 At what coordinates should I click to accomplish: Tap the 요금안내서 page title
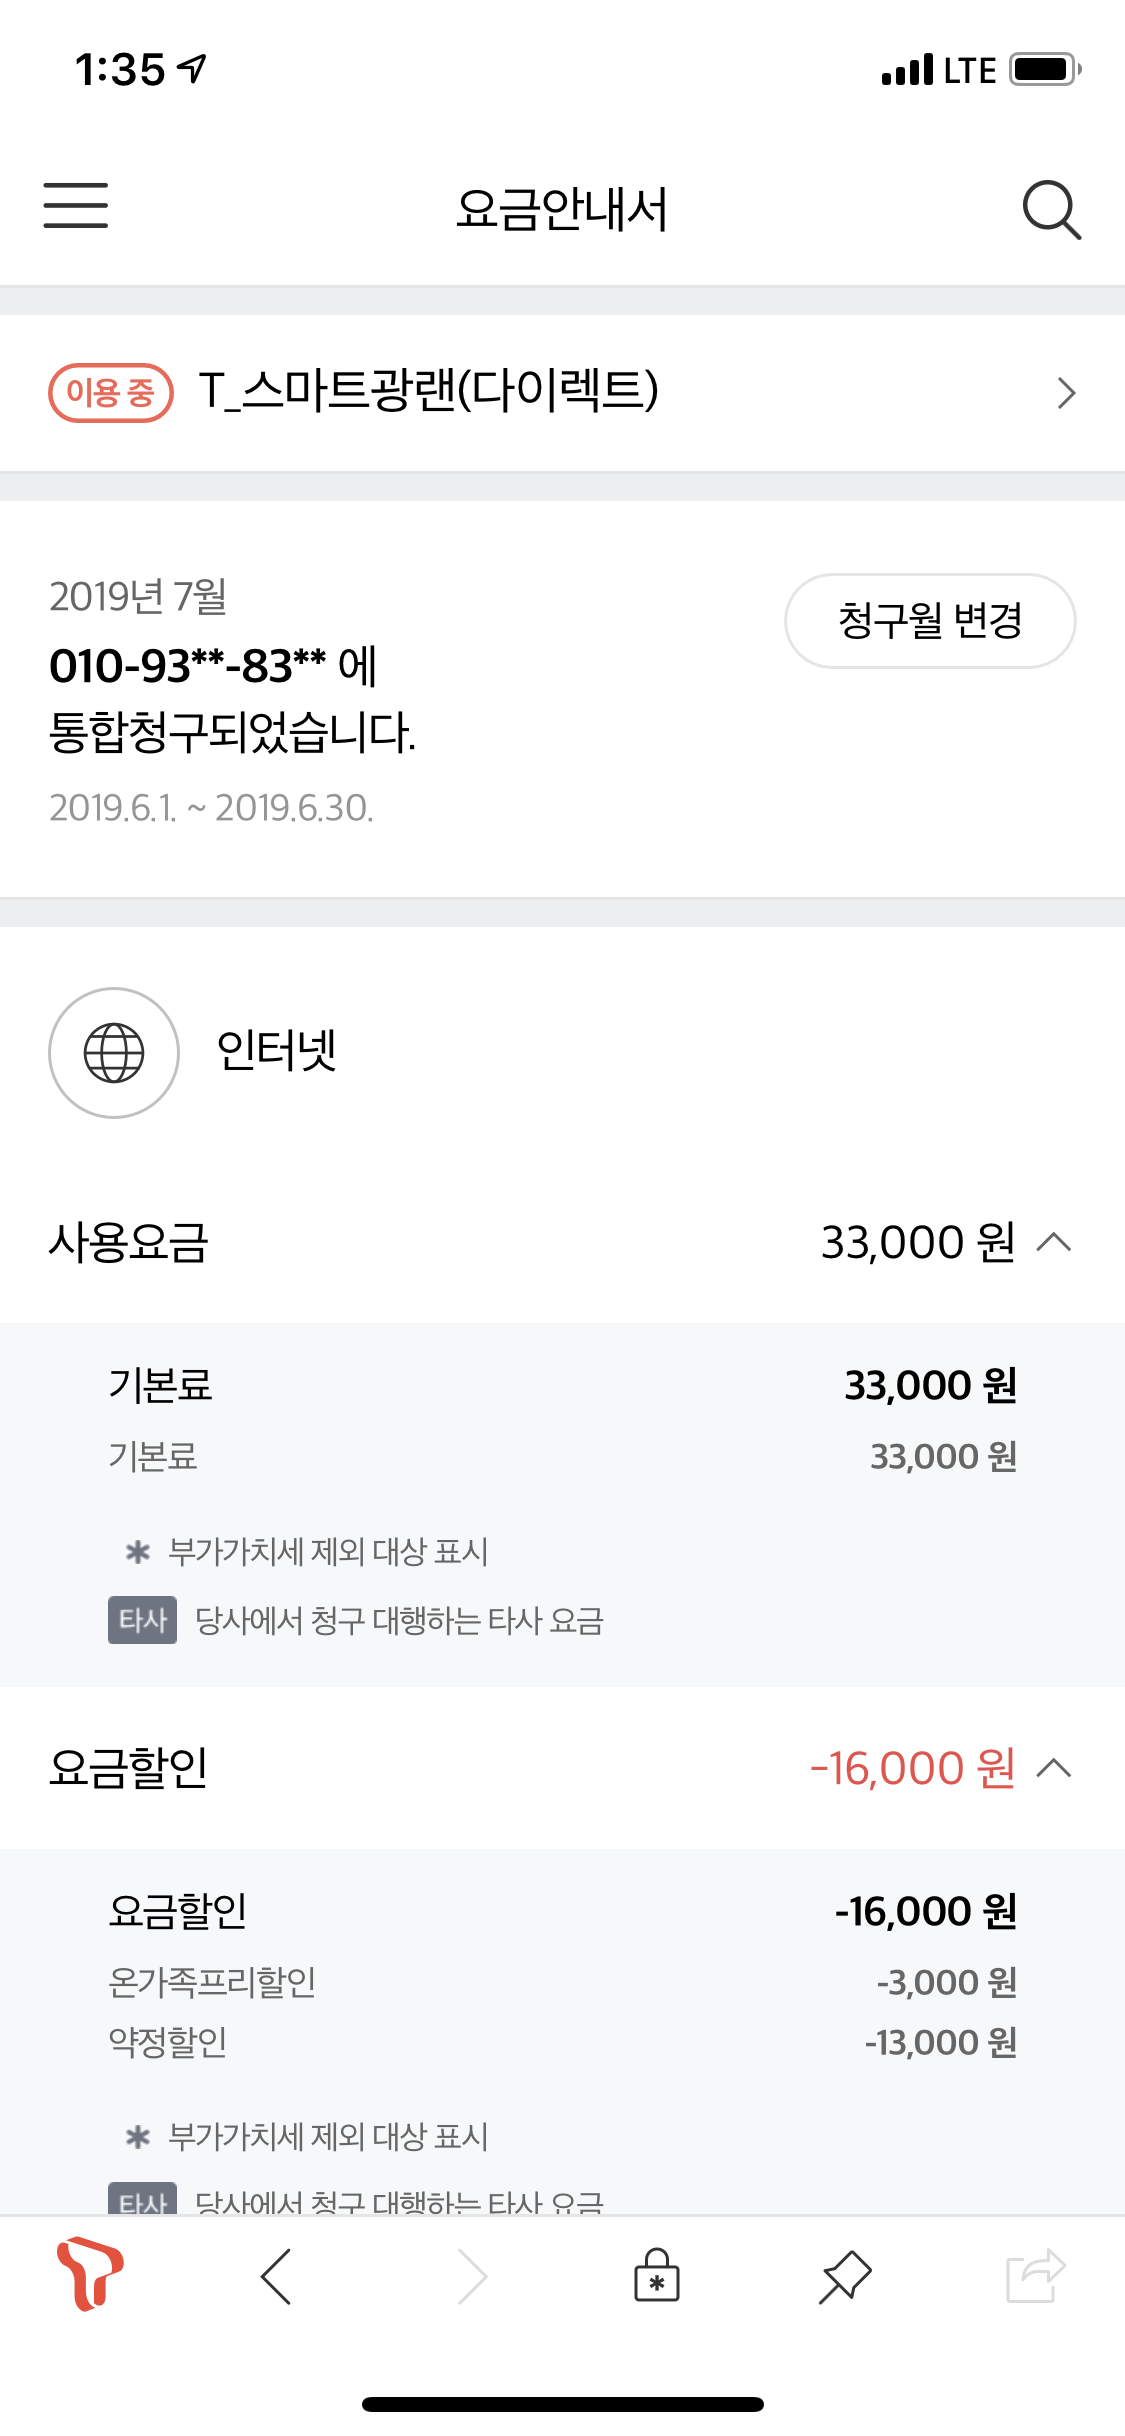coord(562,209)
